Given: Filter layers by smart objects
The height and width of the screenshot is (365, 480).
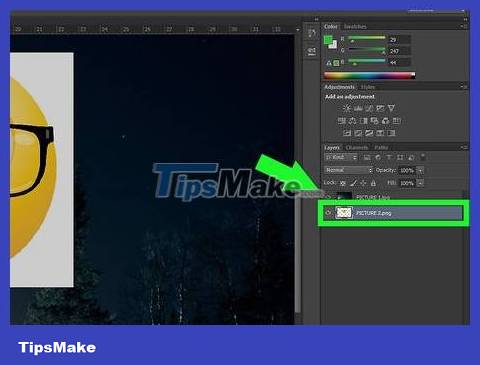Looking at the screenshot, I should pyautogui.click(x=411, y=157).
